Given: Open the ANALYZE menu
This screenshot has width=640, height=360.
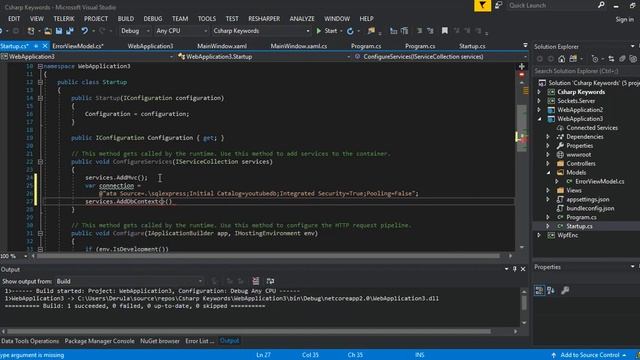Looking at the screenshot, I should pyautogui.click(x=302, y=19).
